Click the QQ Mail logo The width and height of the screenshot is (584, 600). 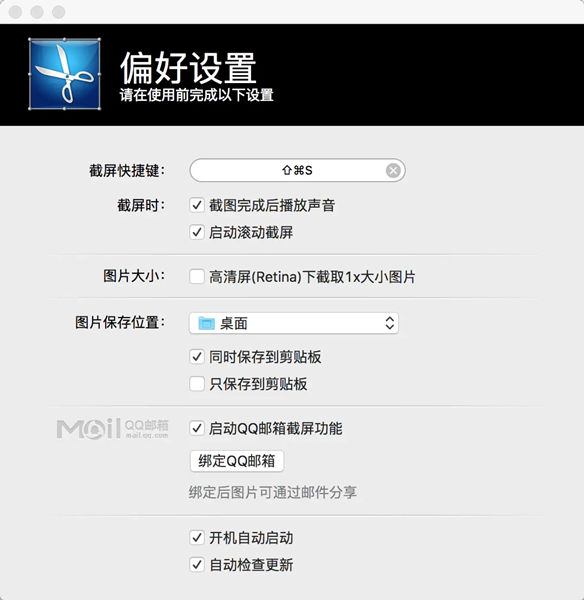[x=113, y=429]
